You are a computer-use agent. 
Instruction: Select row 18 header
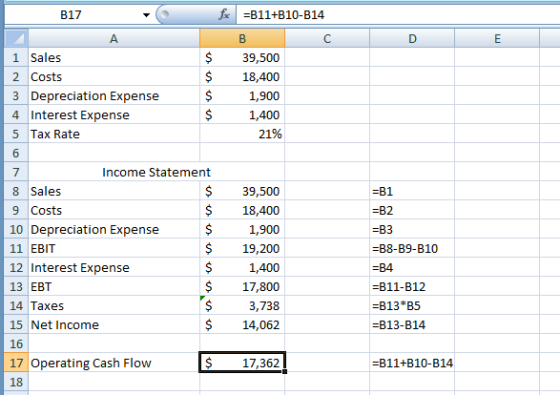click(16, 382)
